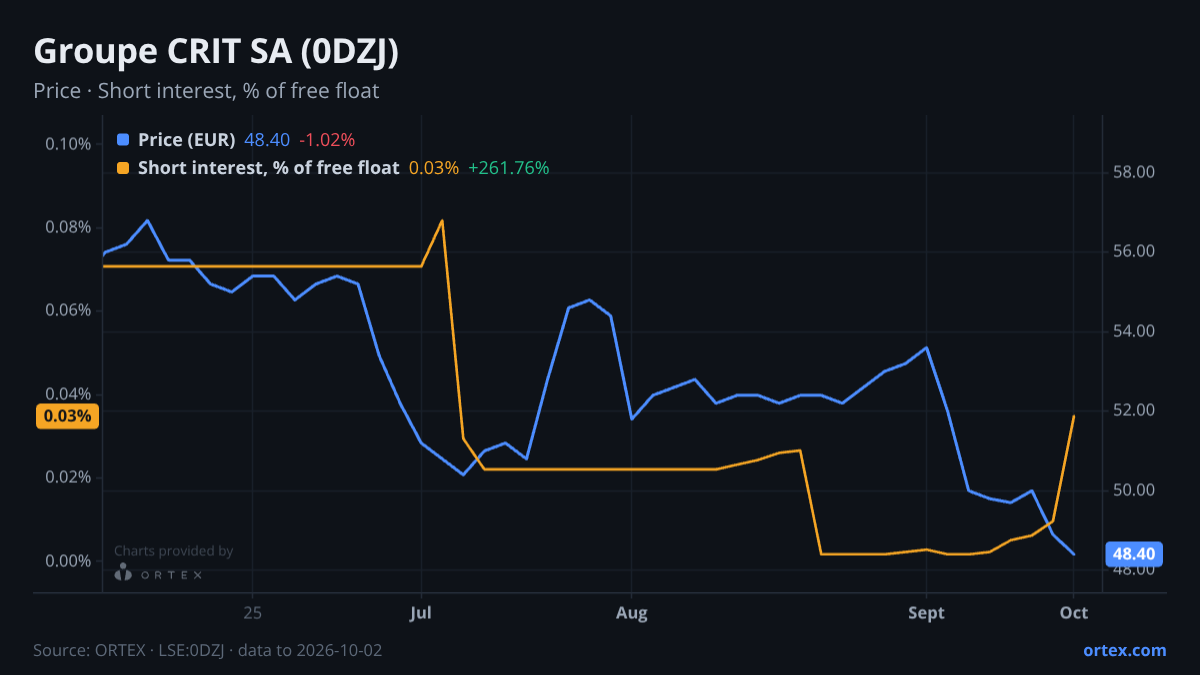The height and width of the screenshot is (675, 1200).
Task: Click the 50.00 right axis label
Action: (1134, 490)
